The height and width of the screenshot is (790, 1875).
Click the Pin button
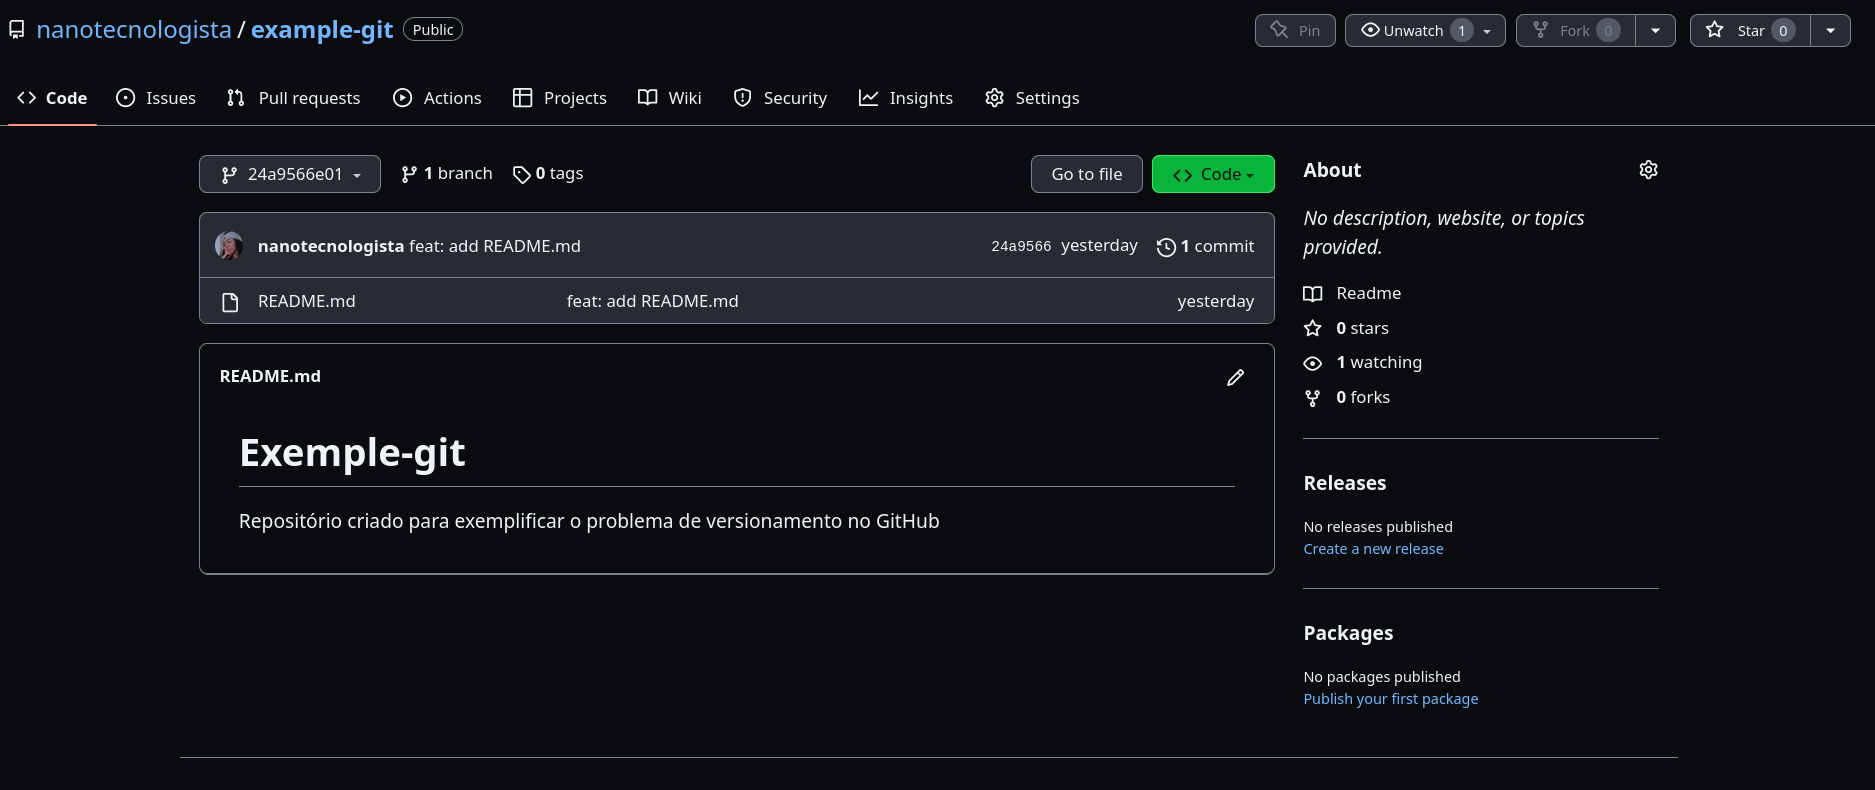tap(1295, 30)
